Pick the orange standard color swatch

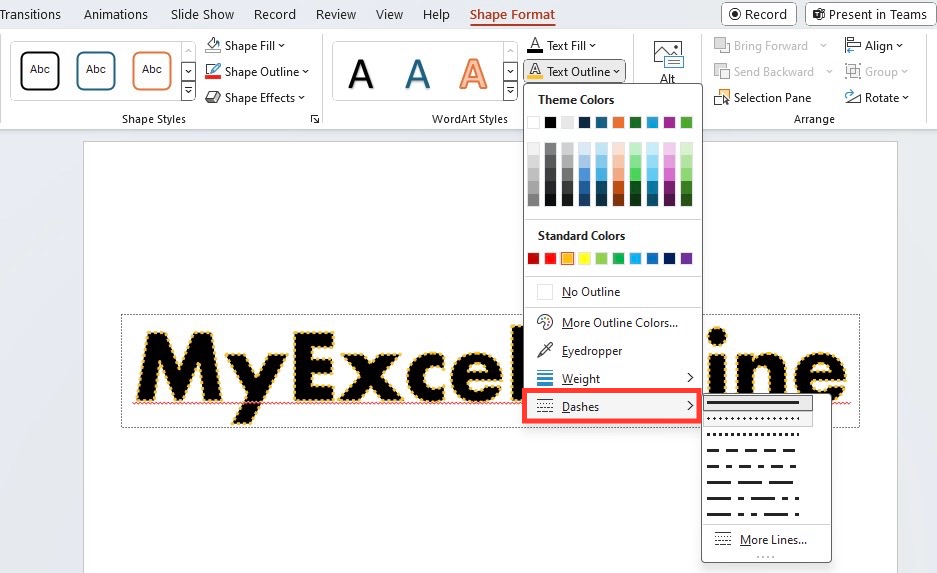(567, 258)
